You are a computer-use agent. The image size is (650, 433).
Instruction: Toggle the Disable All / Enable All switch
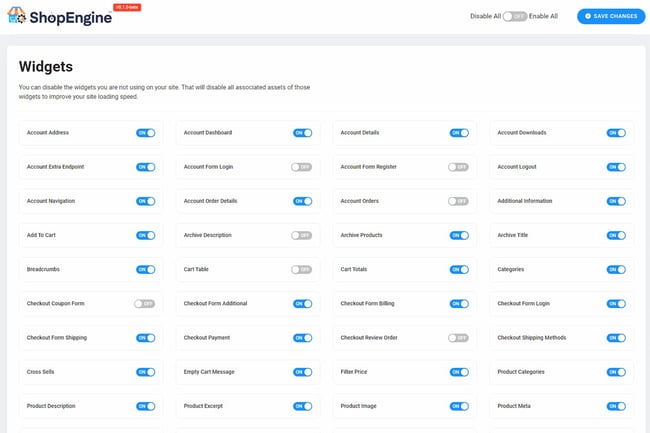(513, 16)
